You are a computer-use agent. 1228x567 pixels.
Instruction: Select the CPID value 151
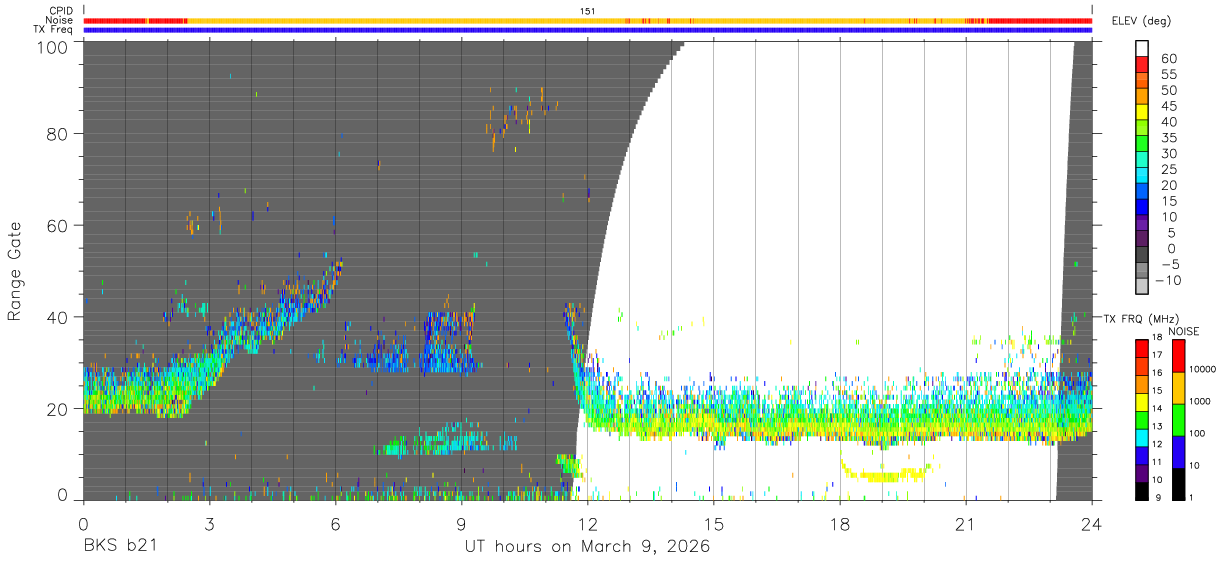(588, 11)
